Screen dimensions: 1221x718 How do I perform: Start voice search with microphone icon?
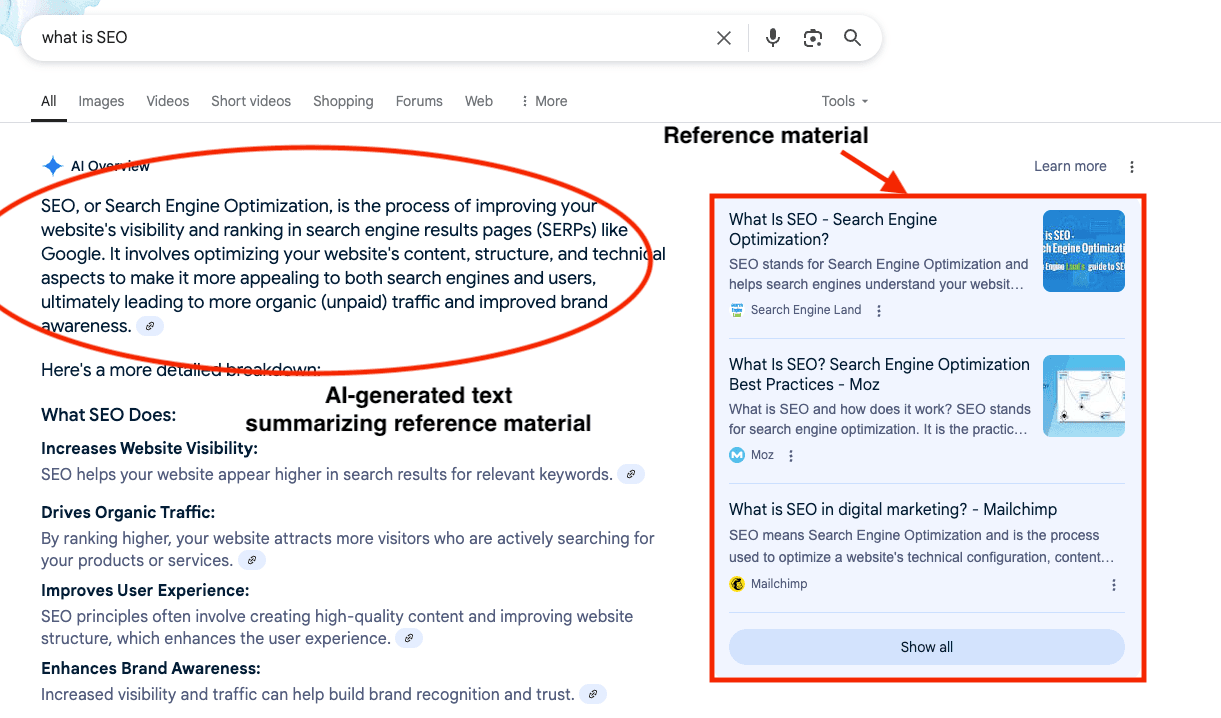click(773, 38)
